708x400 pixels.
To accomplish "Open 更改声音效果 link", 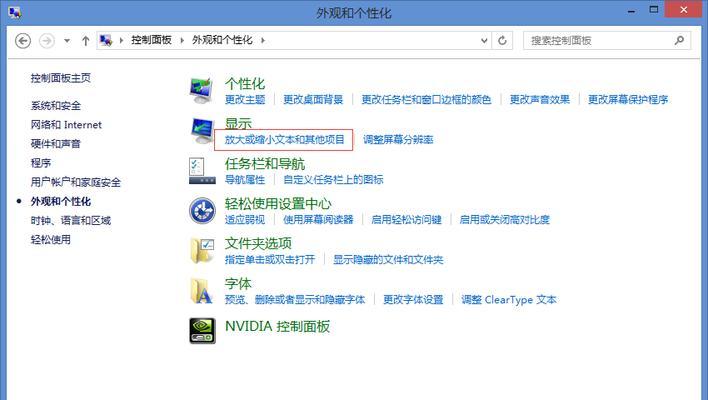I will pos(540,99).
